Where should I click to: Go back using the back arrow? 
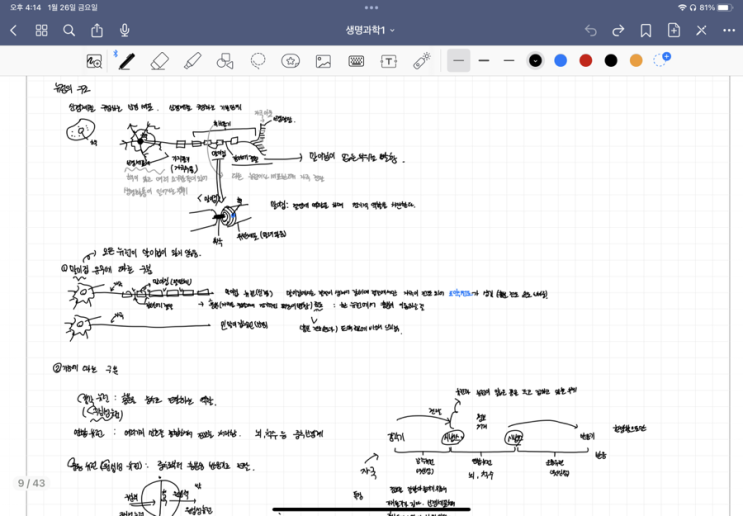14,31
